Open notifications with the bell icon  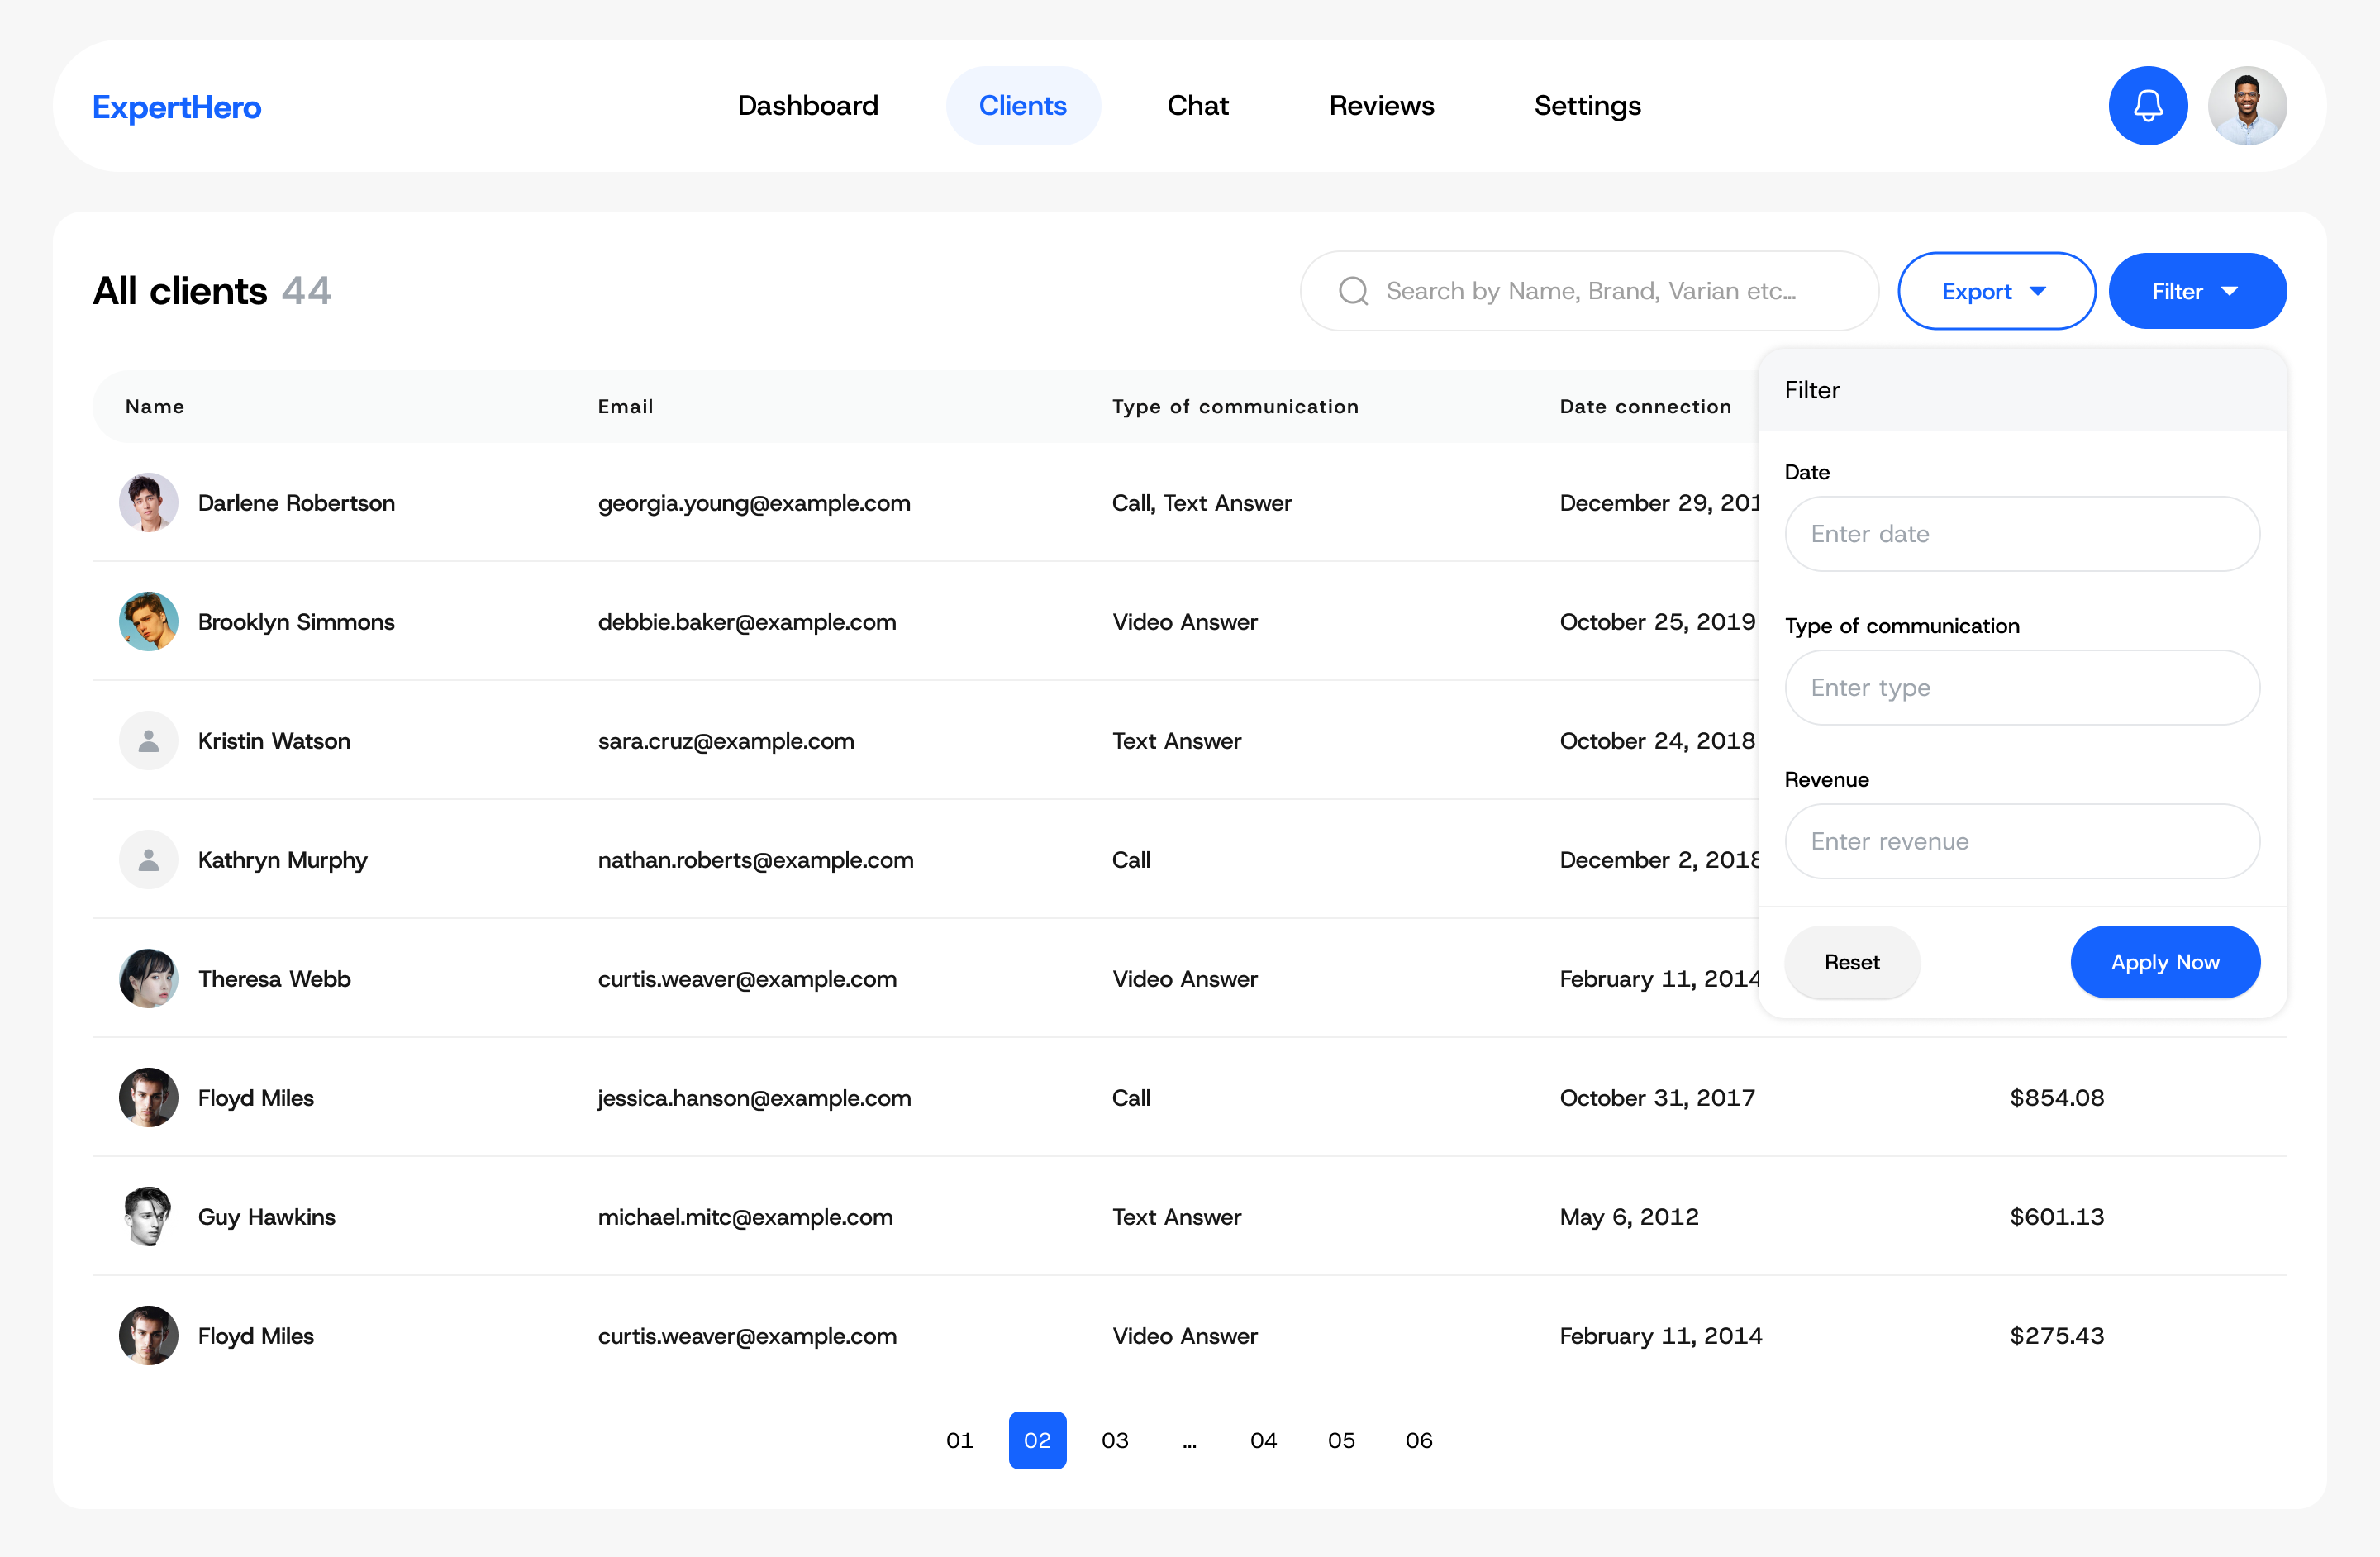2147,106
